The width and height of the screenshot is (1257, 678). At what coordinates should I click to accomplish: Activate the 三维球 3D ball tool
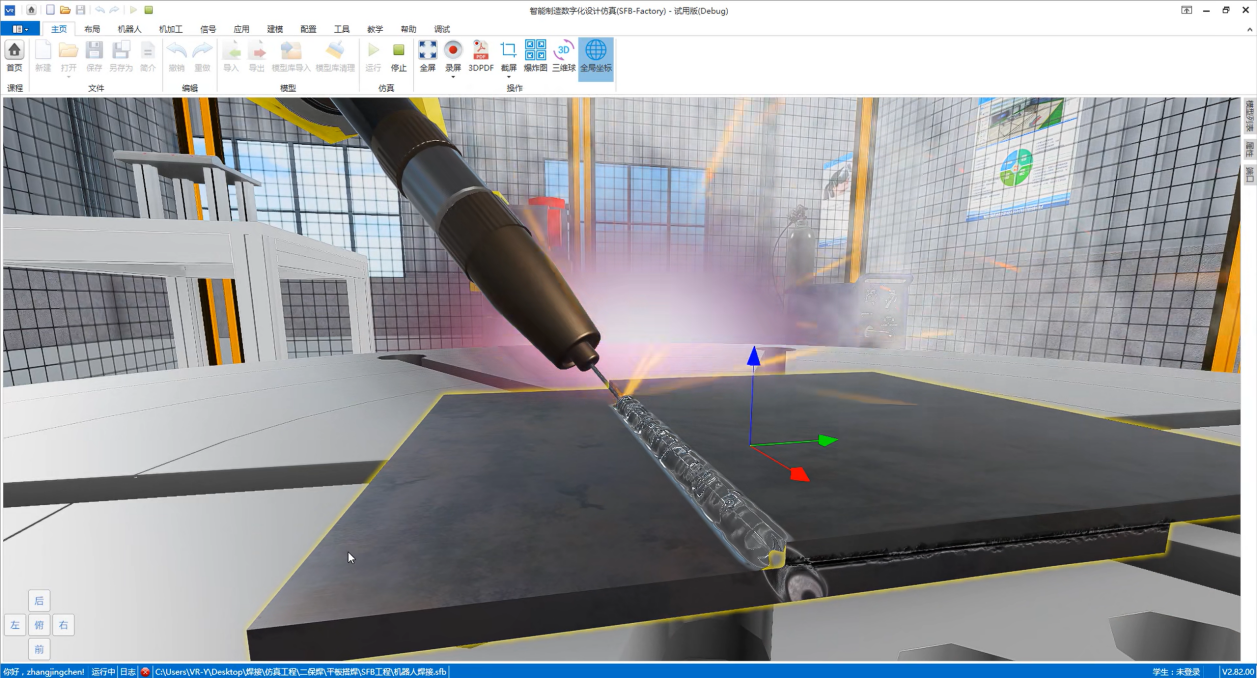[x=564, y=55]
